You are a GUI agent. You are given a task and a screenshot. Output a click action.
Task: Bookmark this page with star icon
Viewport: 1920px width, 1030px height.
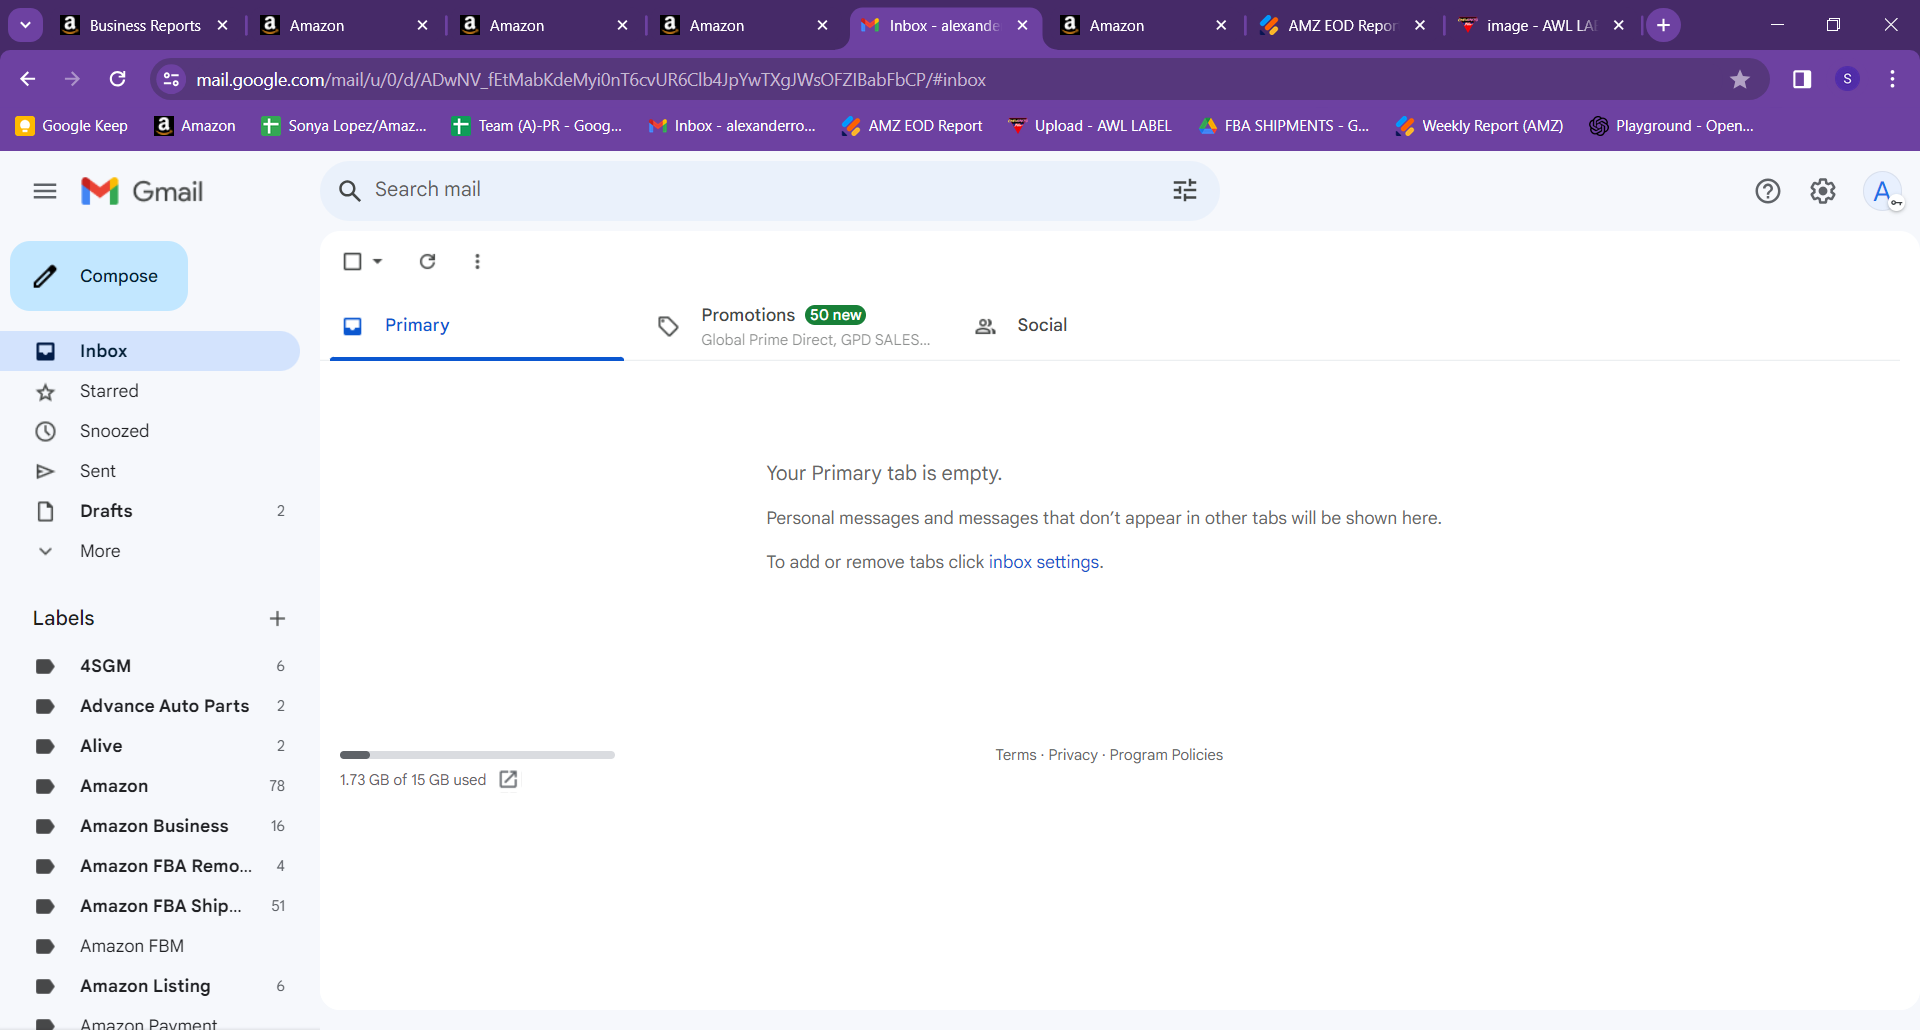(1740, 79)
